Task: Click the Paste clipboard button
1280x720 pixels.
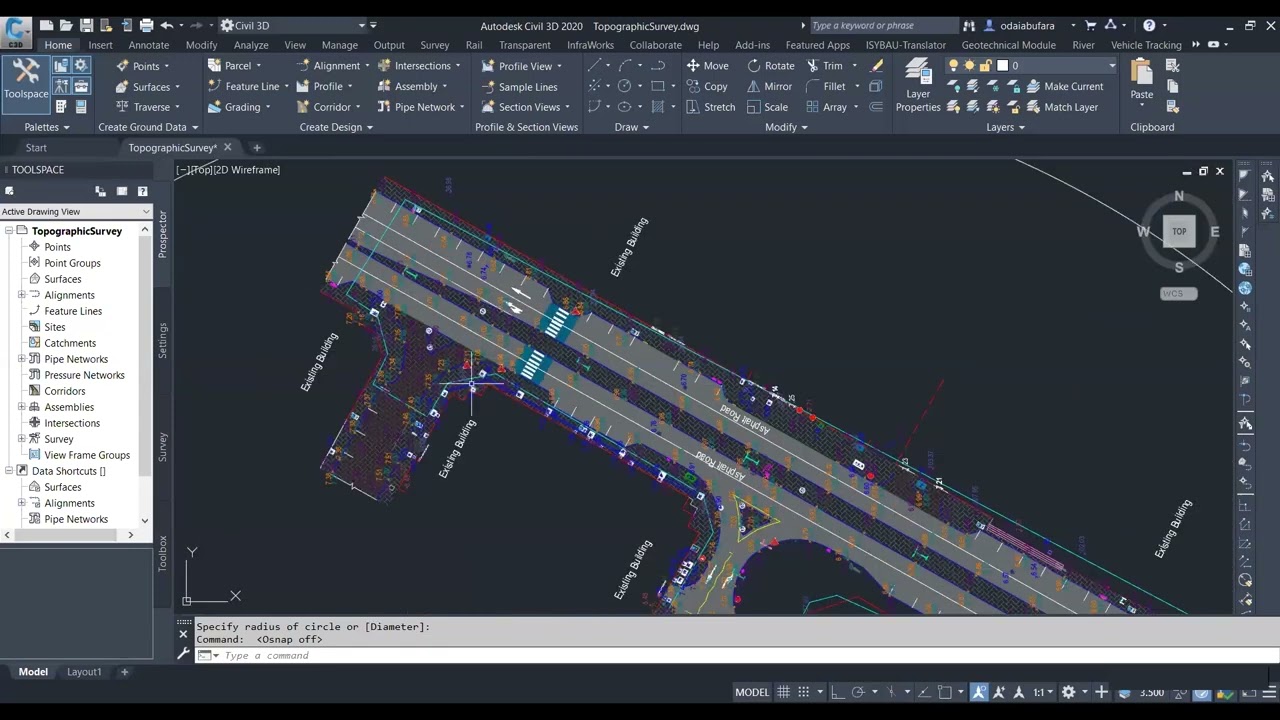Action: coord(1142,80)
